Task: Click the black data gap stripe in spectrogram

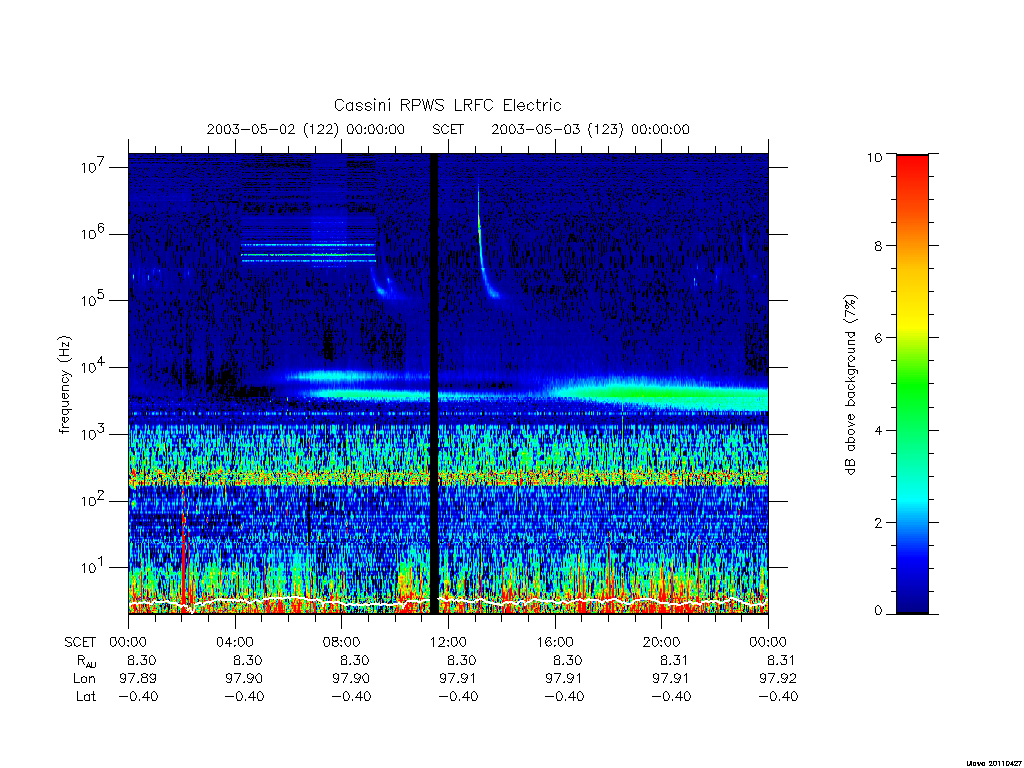Action: (x=434, y=384)
